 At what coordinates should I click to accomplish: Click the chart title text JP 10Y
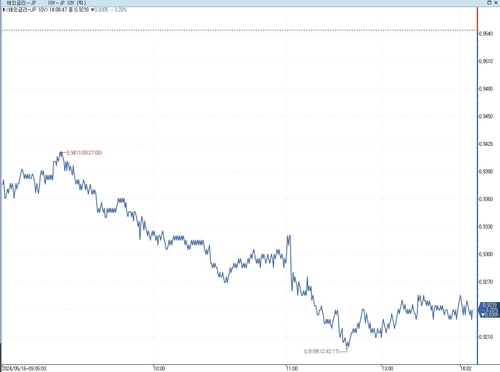coord(67,3)
